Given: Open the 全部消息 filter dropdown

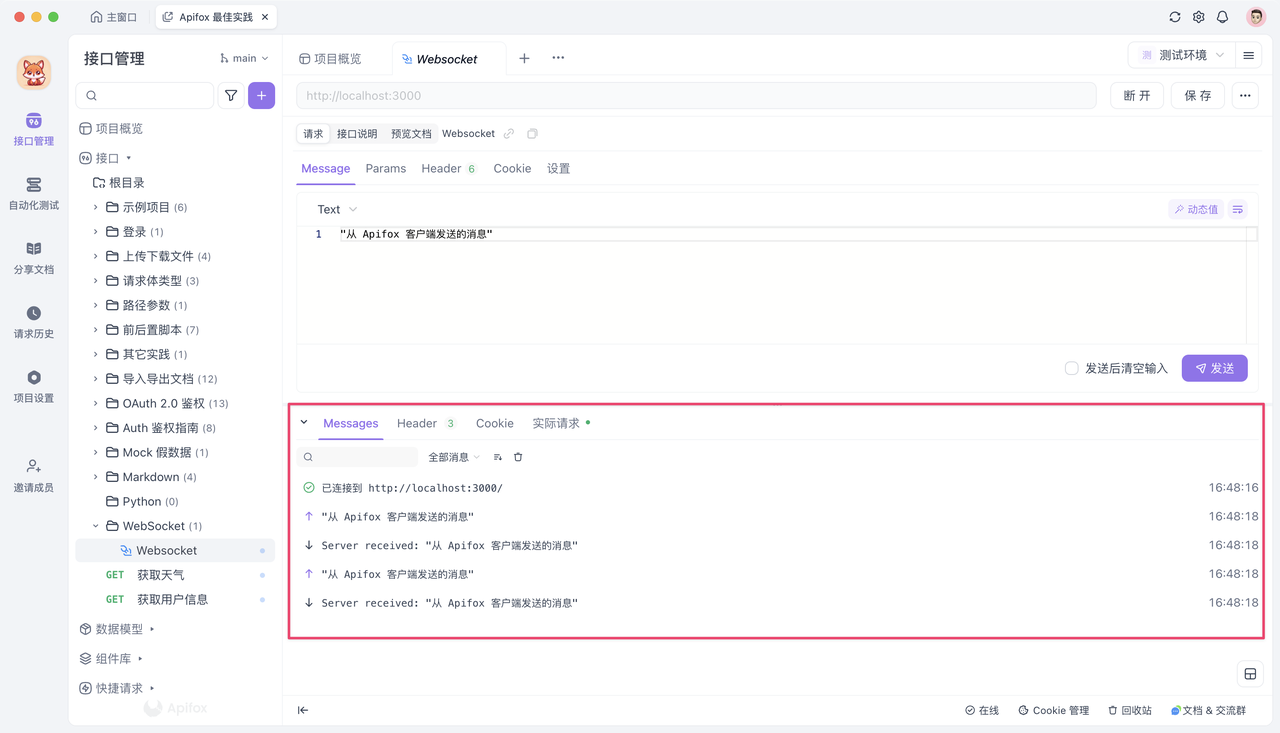Looking at the screenshot, I should [x=454, y=457].
